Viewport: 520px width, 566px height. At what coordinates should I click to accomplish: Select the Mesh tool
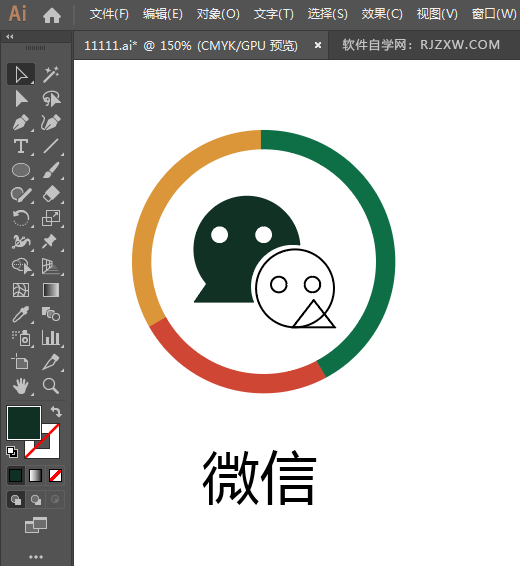[21, 290]
